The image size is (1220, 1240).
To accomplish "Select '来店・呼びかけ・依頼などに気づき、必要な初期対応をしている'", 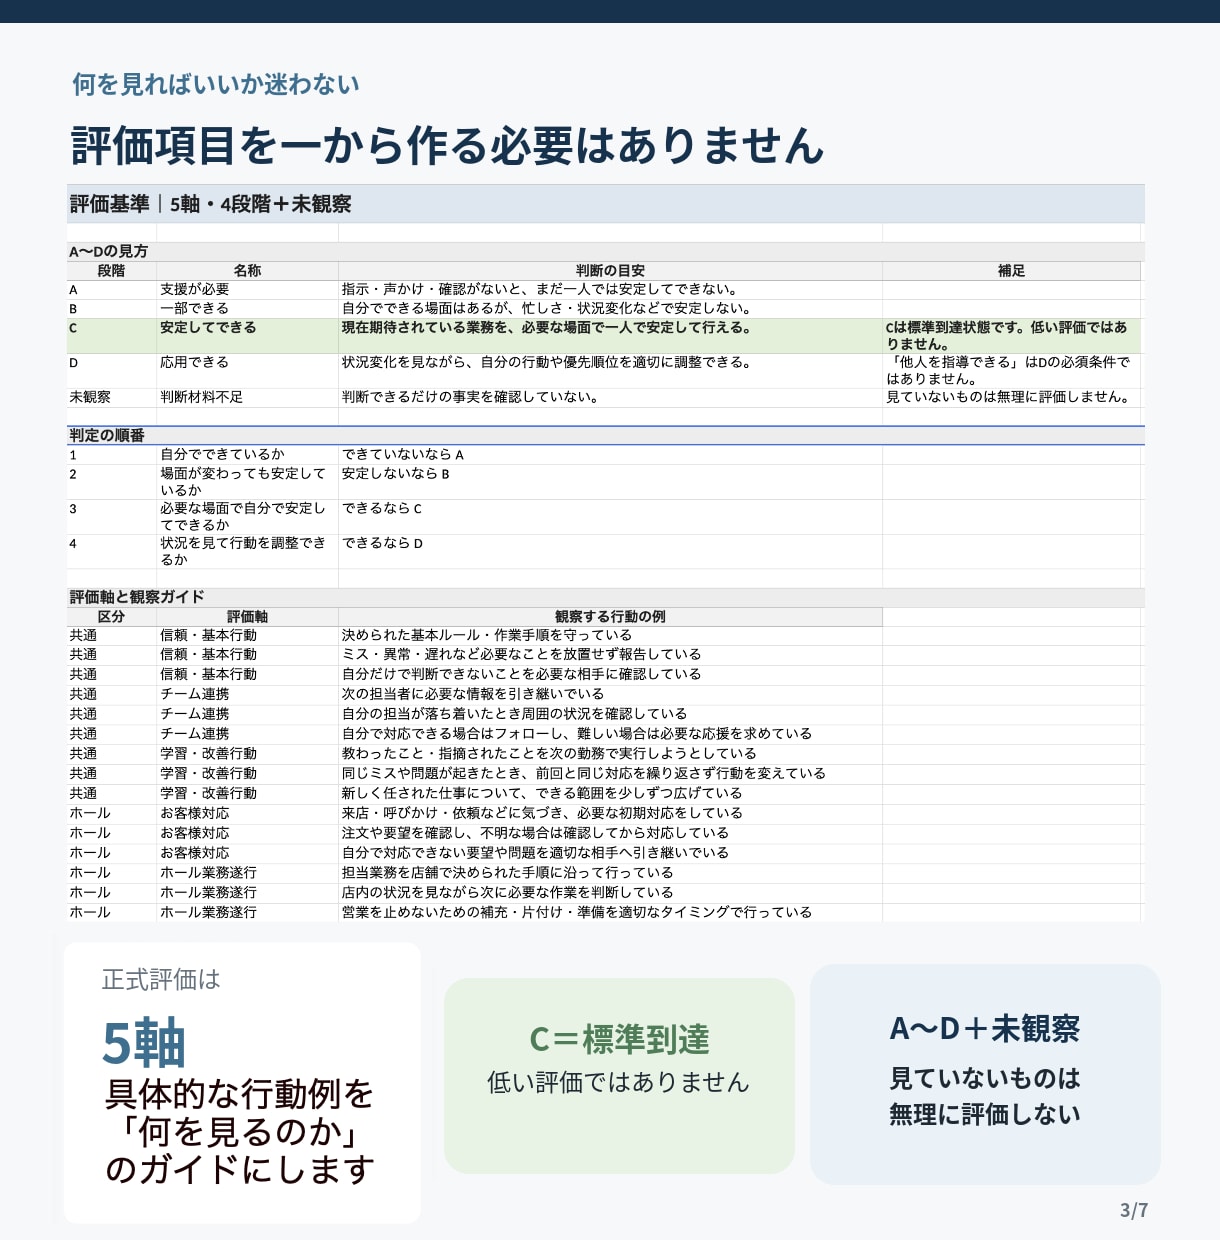I will (x=542, y=813).
